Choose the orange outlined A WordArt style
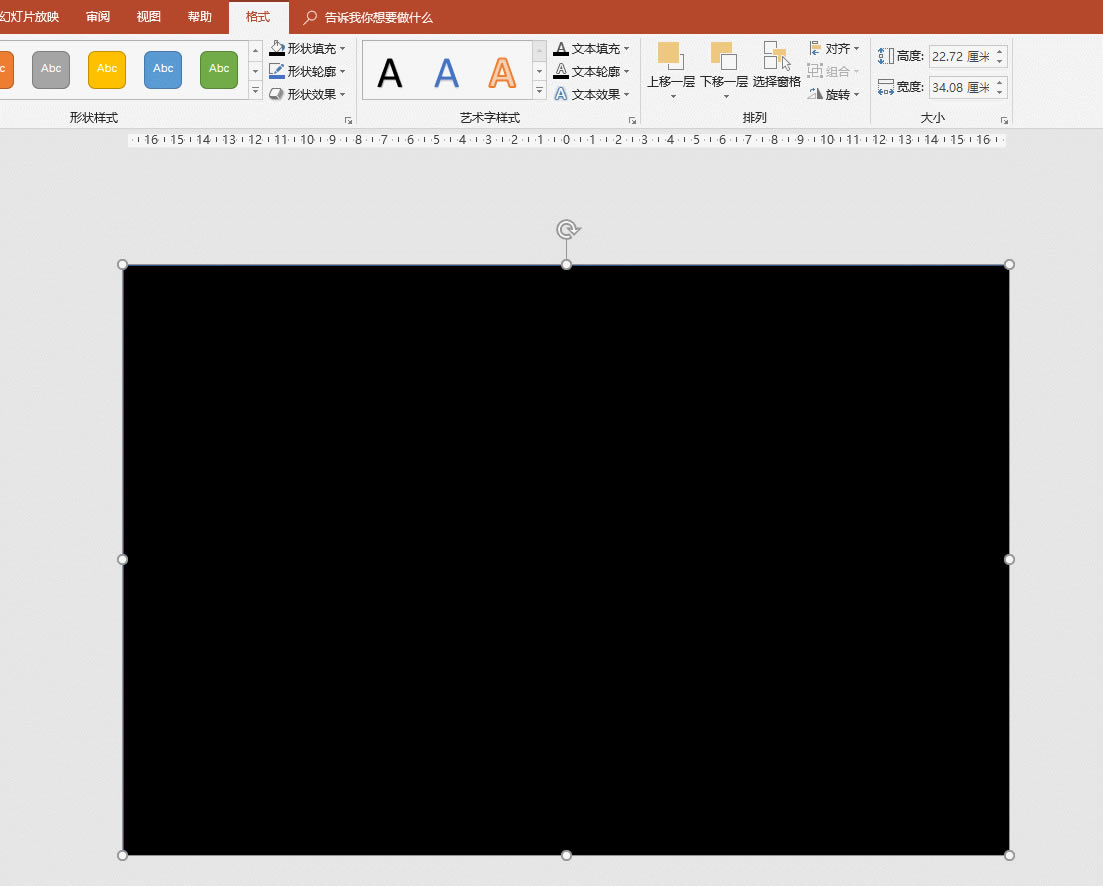The image size is (1103, 886). pyautogui.click(x=502, y=72)
